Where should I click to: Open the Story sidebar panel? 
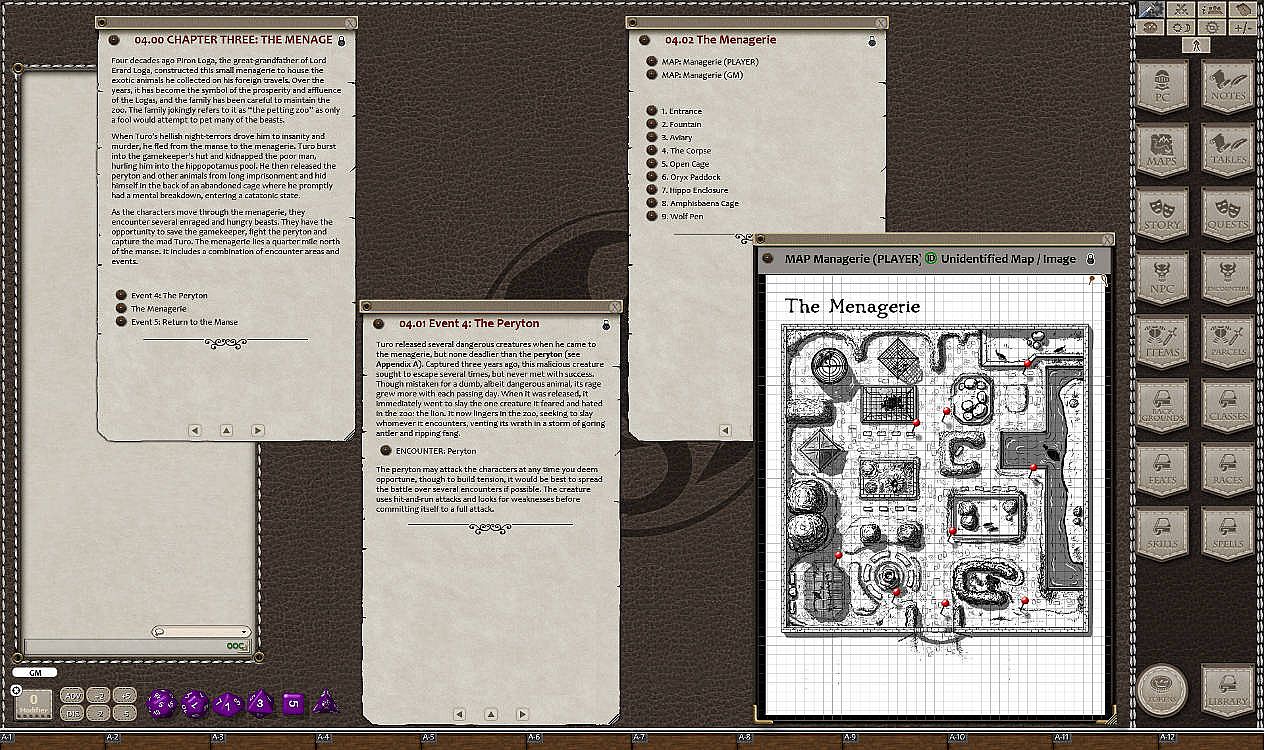pos(1161,214)
